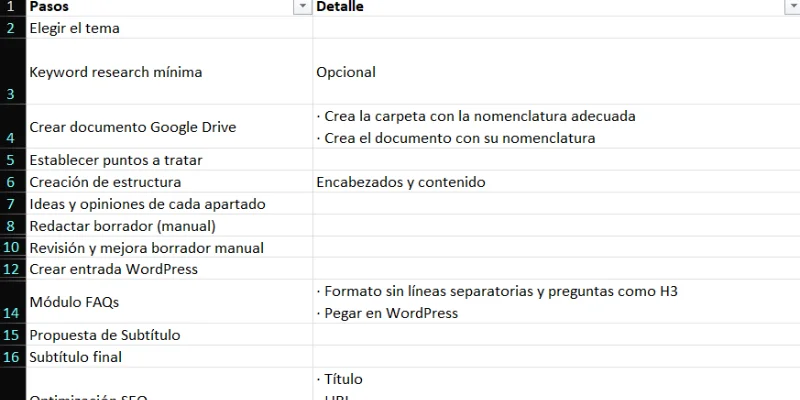Open the Detalle column filter dropdown
Viewport: 800px width, 400px height.
point(792,7)
